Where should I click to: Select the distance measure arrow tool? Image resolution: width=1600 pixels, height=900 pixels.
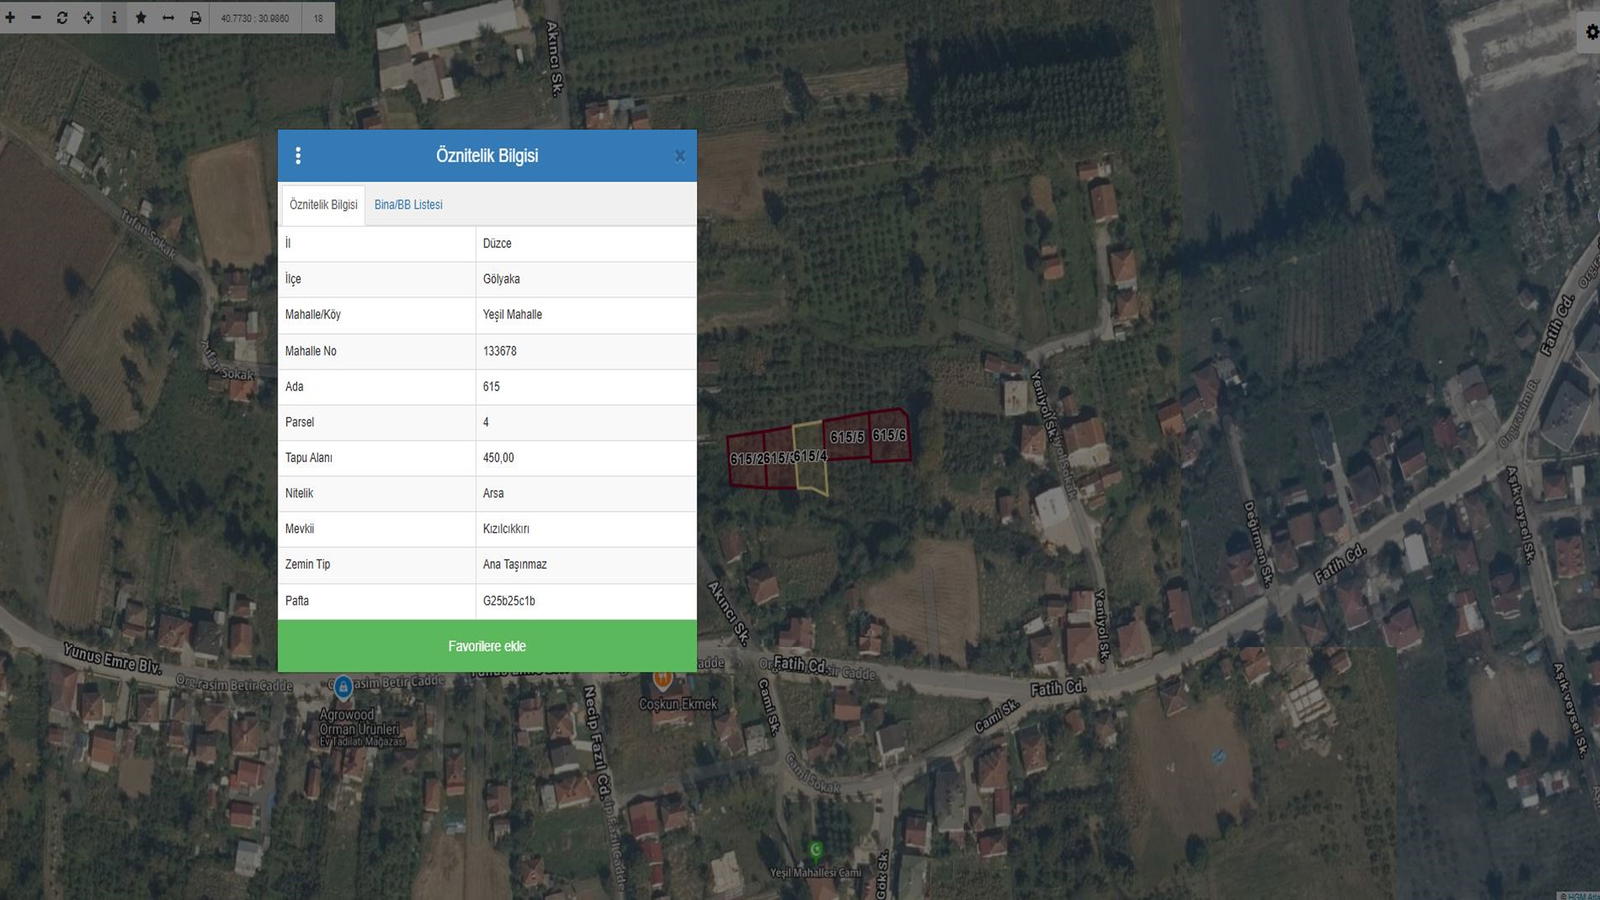(x=168, y=17)
